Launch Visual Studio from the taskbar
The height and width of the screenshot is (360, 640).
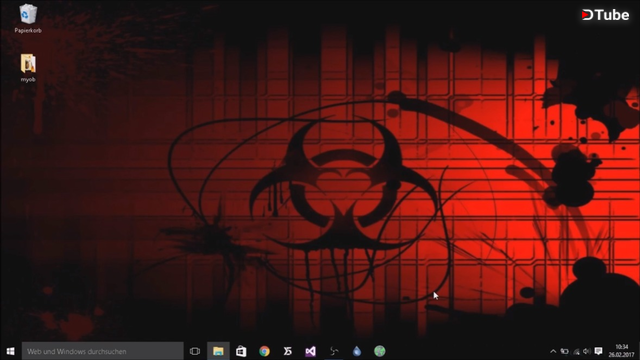coord(311,351)
